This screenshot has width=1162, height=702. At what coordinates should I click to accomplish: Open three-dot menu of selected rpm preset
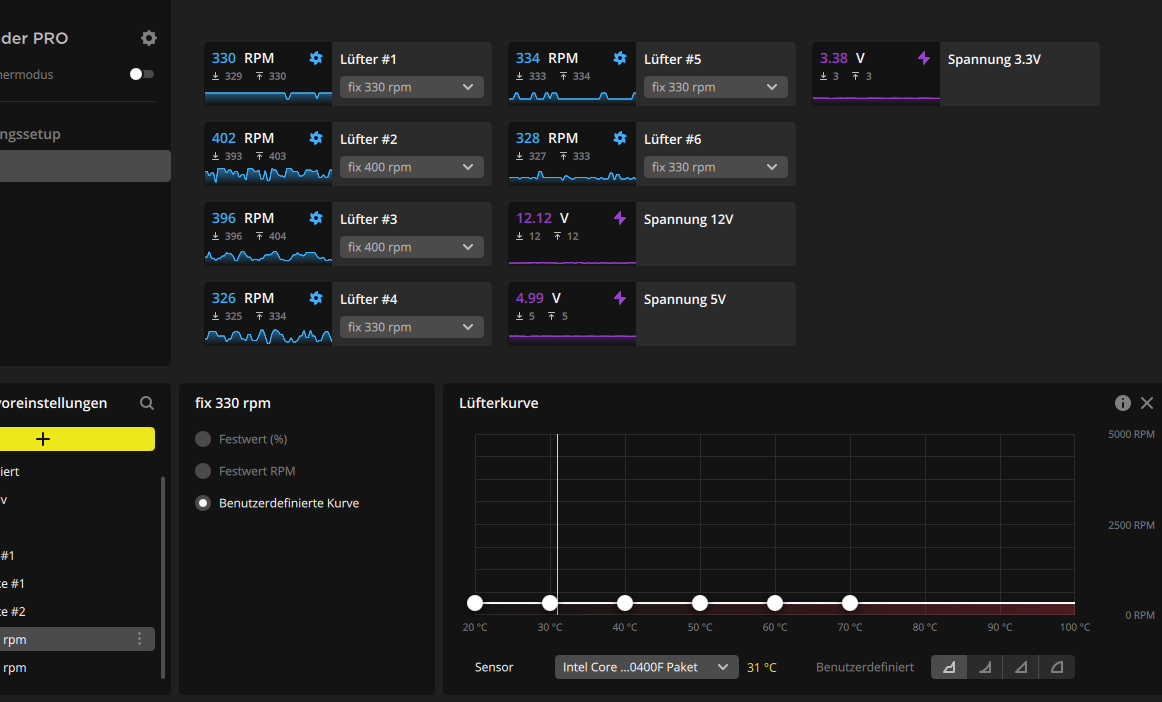(139, 639)
